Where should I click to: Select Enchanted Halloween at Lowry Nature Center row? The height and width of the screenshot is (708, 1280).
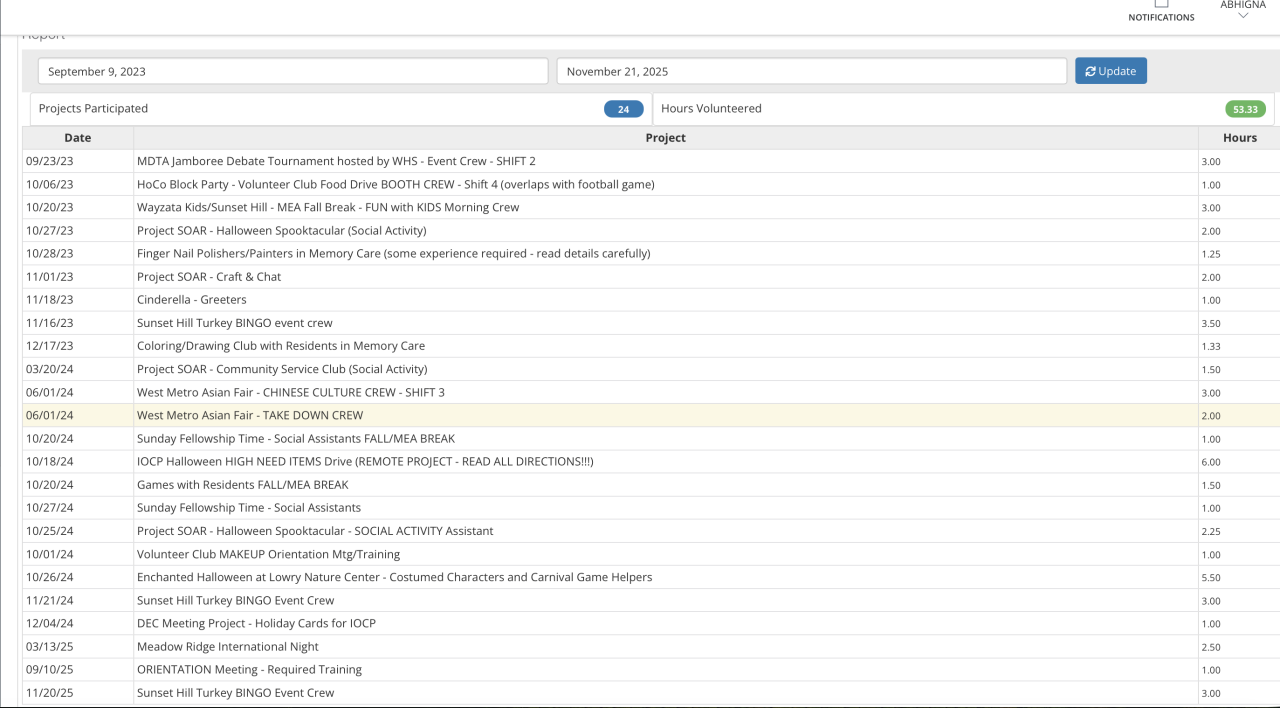(394, 577)
